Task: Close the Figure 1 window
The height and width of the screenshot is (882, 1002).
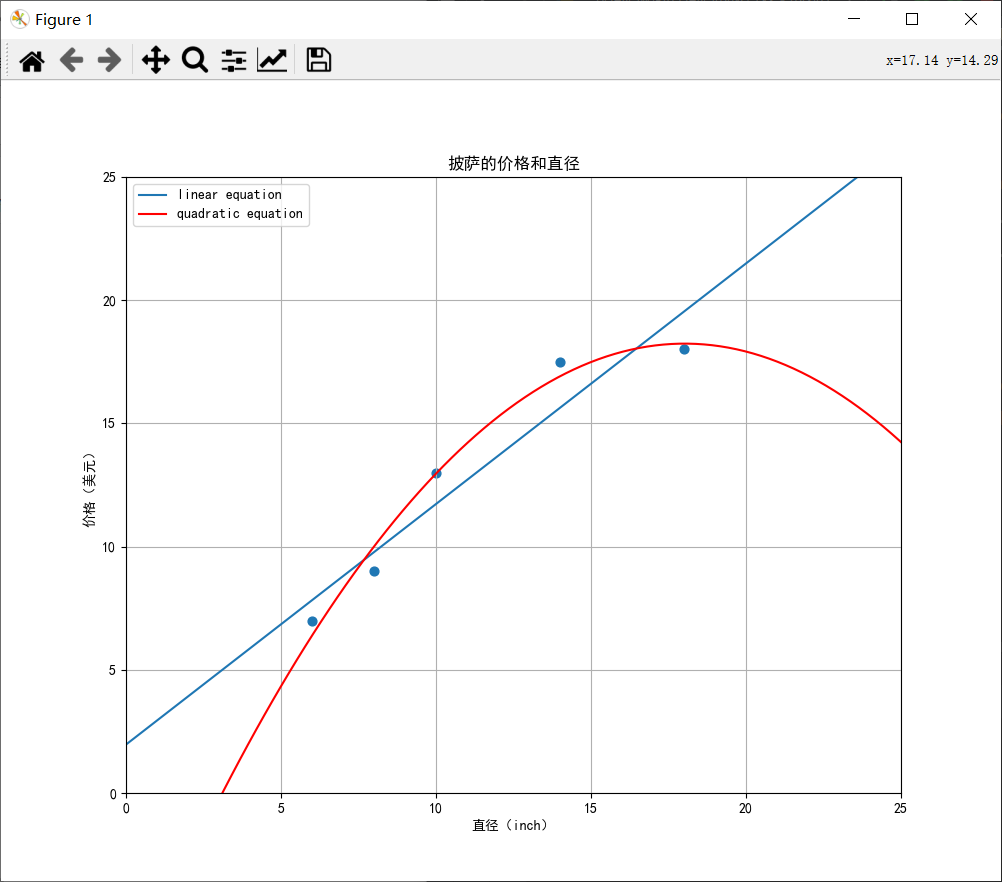Action: coord(971,19)
